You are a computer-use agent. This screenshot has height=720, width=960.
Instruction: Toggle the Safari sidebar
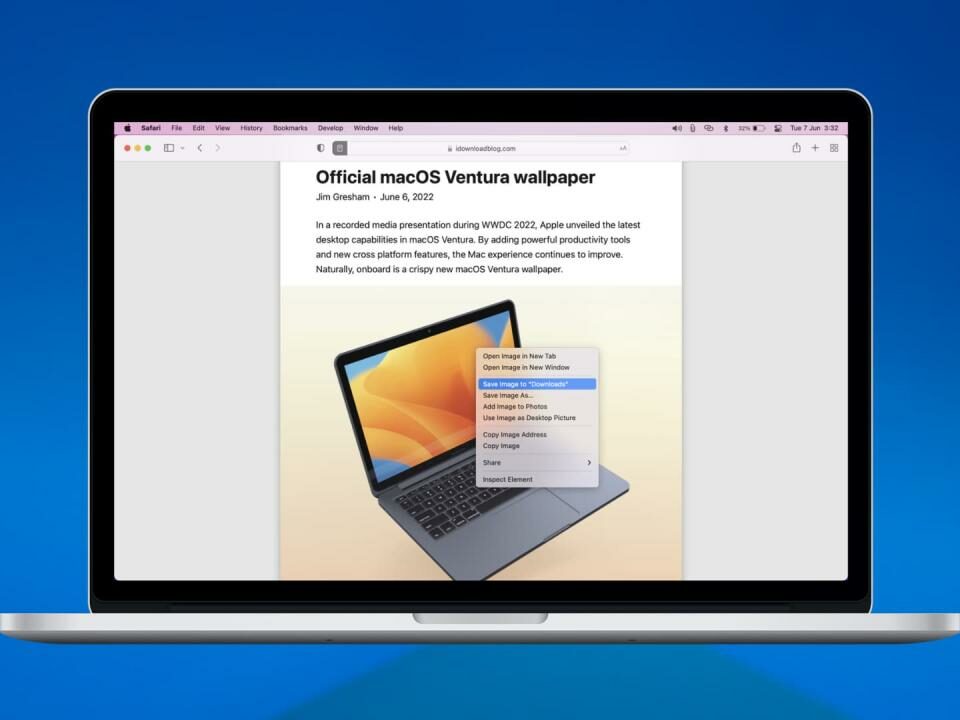(x=169, y=148)
